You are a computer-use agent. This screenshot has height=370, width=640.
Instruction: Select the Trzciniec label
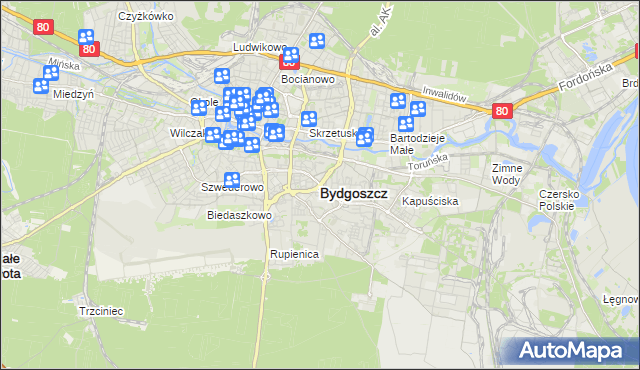click(101, 311)
